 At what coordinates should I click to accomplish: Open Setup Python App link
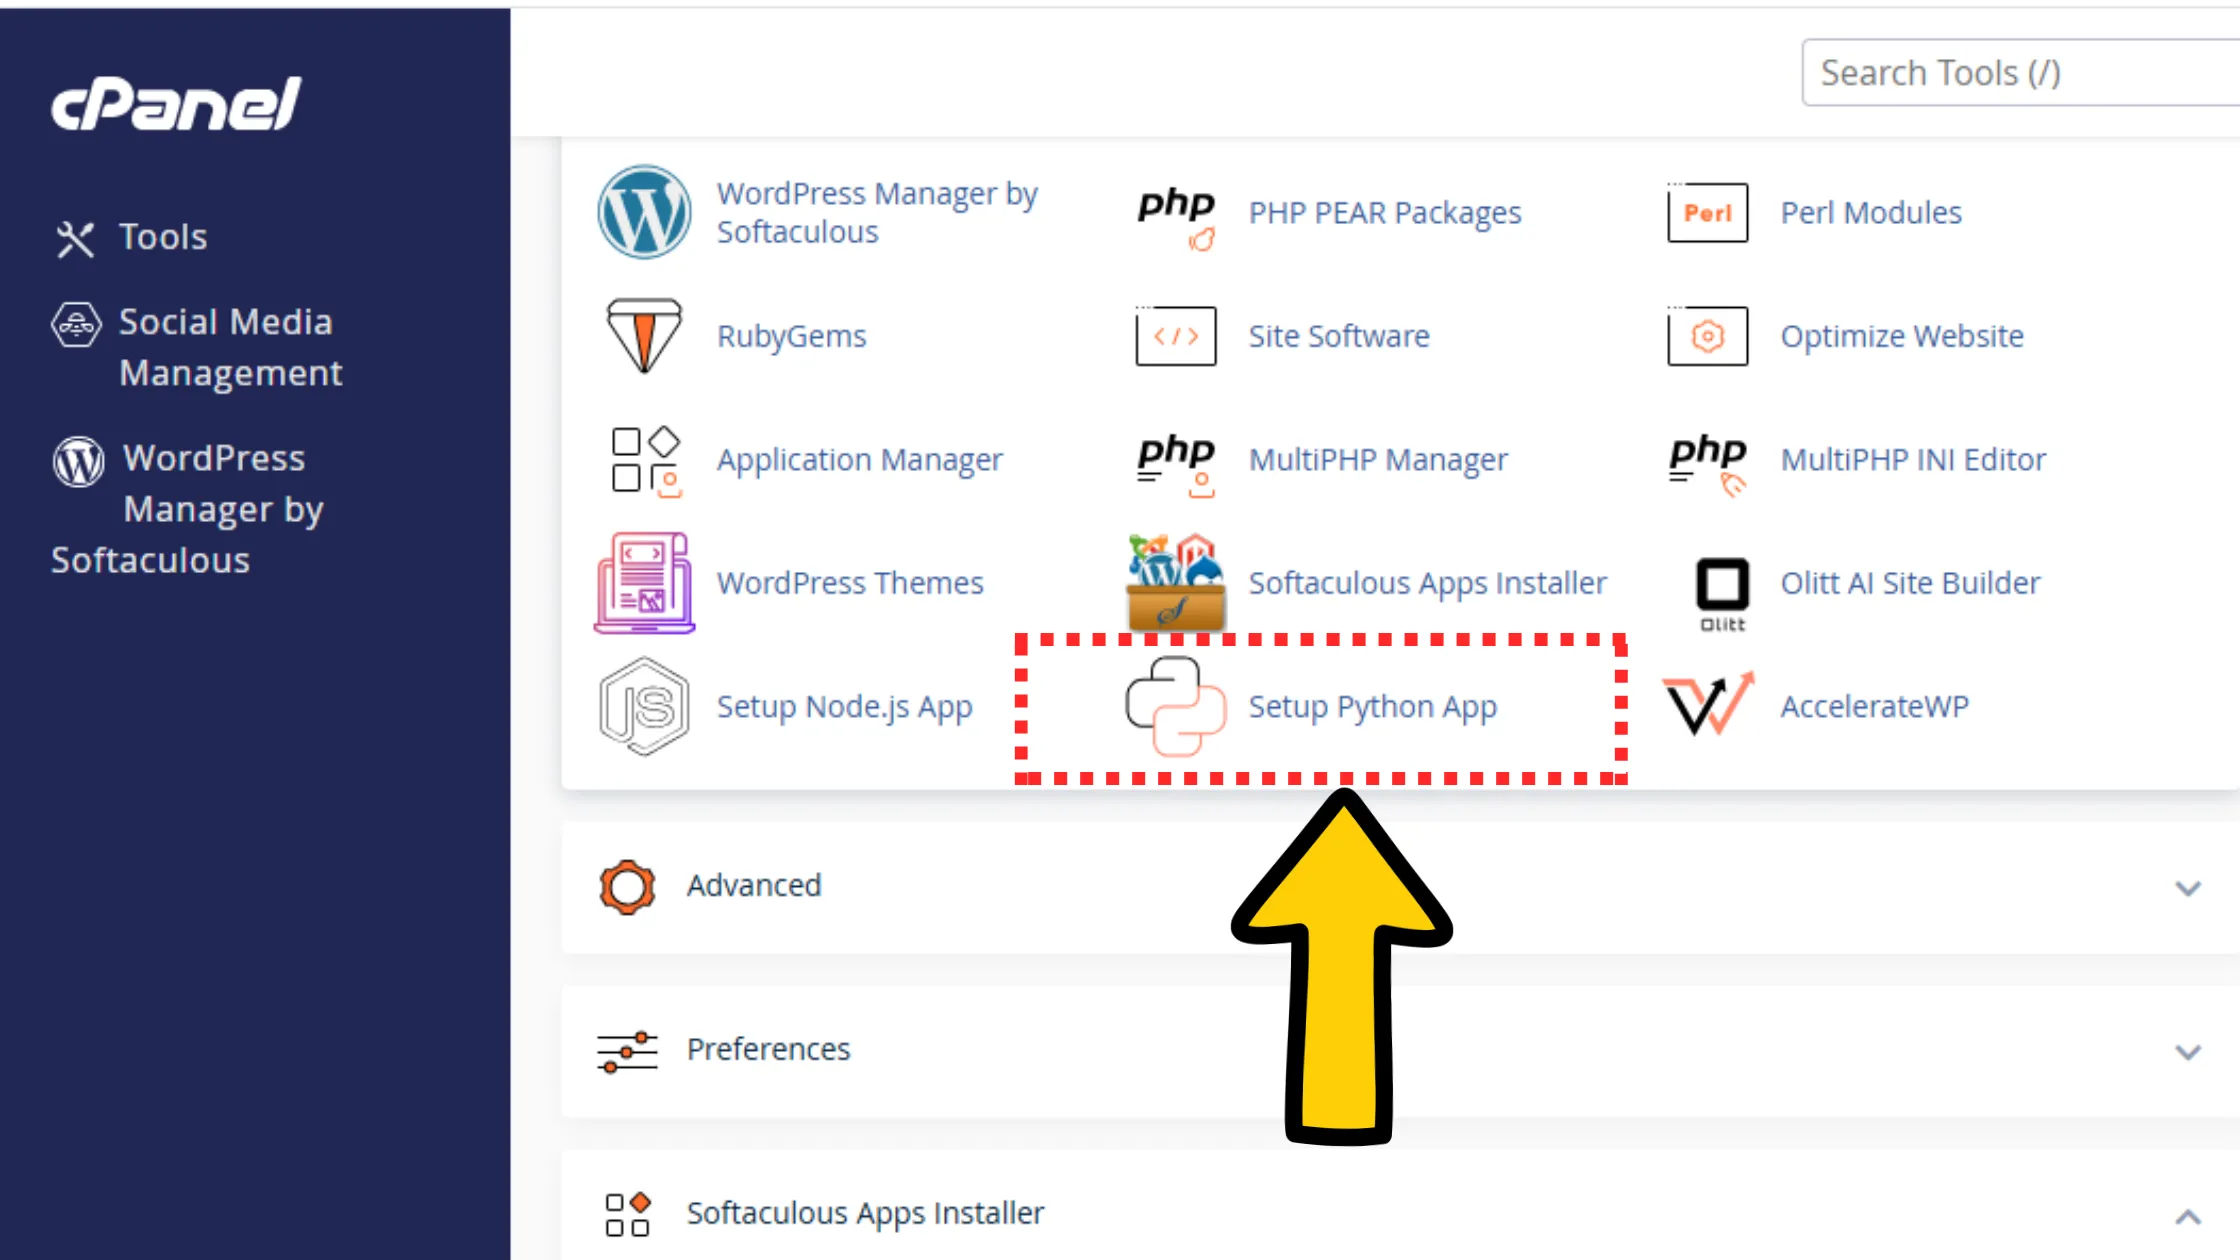point(1373,706)
